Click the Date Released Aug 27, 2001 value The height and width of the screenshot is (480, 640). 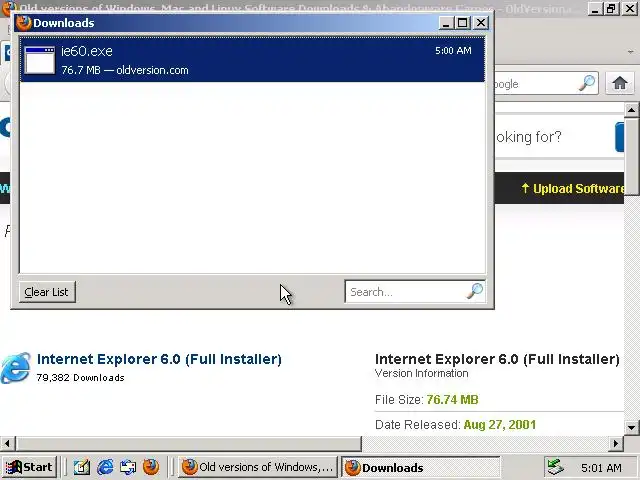500,424
